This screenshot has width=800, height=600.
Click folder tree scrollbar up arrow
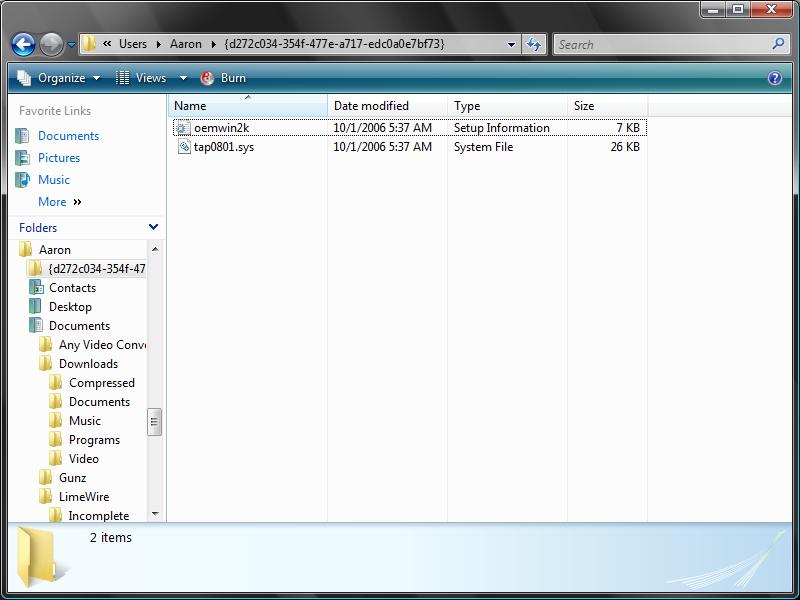155,249
